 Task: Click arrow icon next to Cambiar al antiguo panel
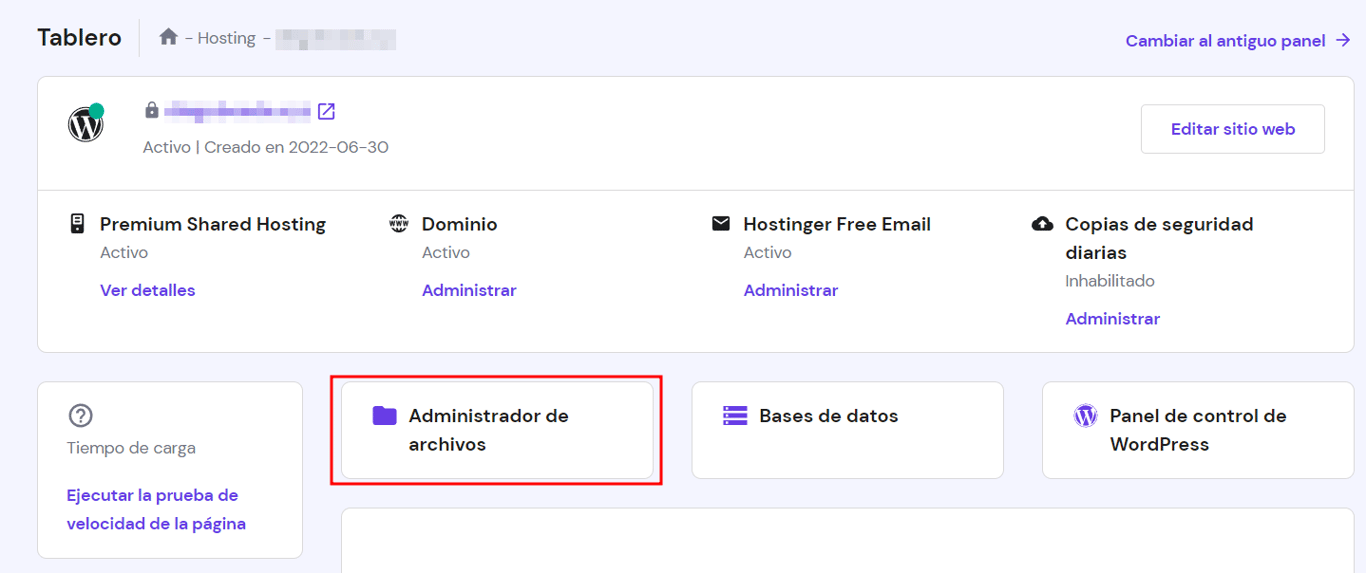[1343, 41]
